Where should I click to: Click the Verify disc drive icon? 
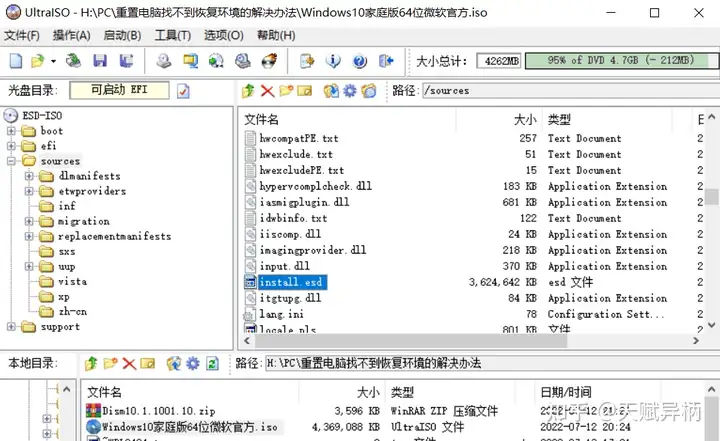[x=242, y=61]
